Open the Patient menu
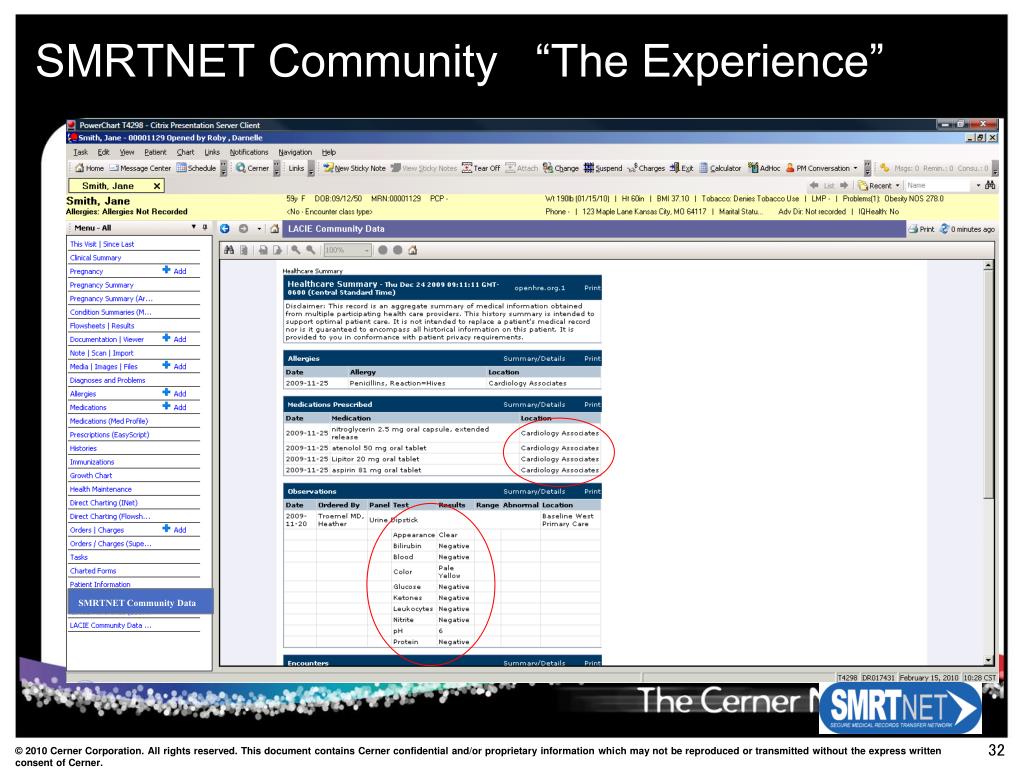Screen dimensions: 1024x768 pyautogui.click(x=155, y=152)
